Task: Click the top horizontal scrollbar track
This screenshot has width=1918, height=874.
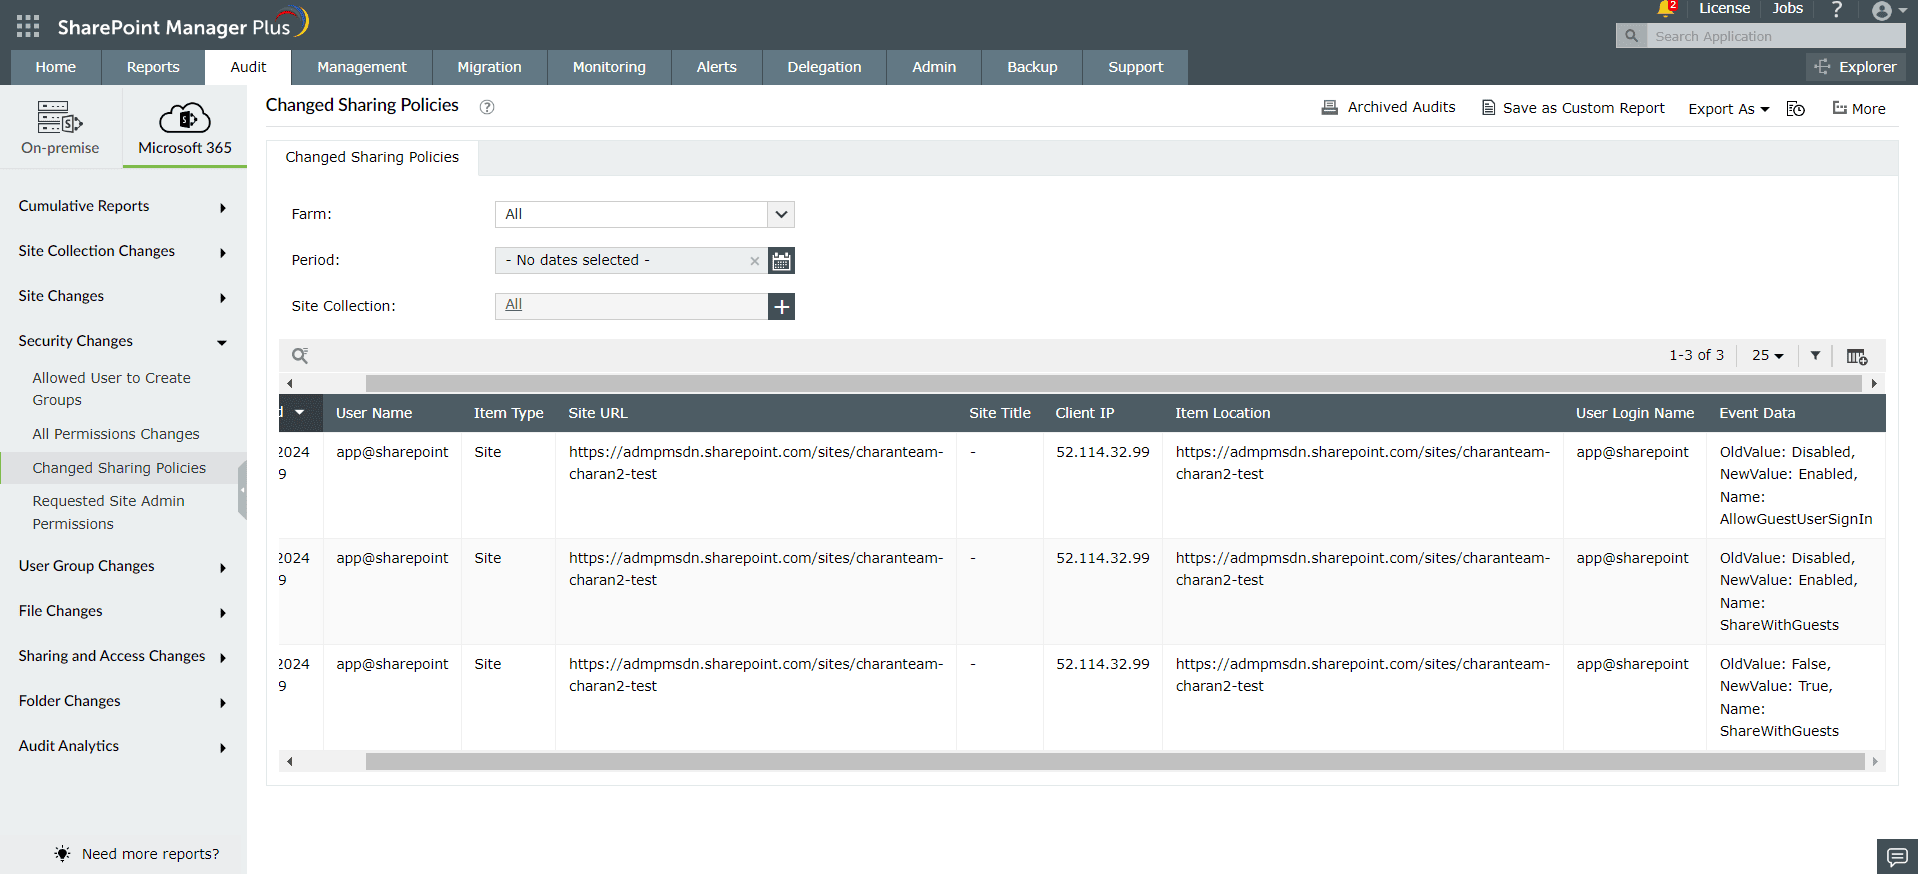Action: pos(1113,383)
